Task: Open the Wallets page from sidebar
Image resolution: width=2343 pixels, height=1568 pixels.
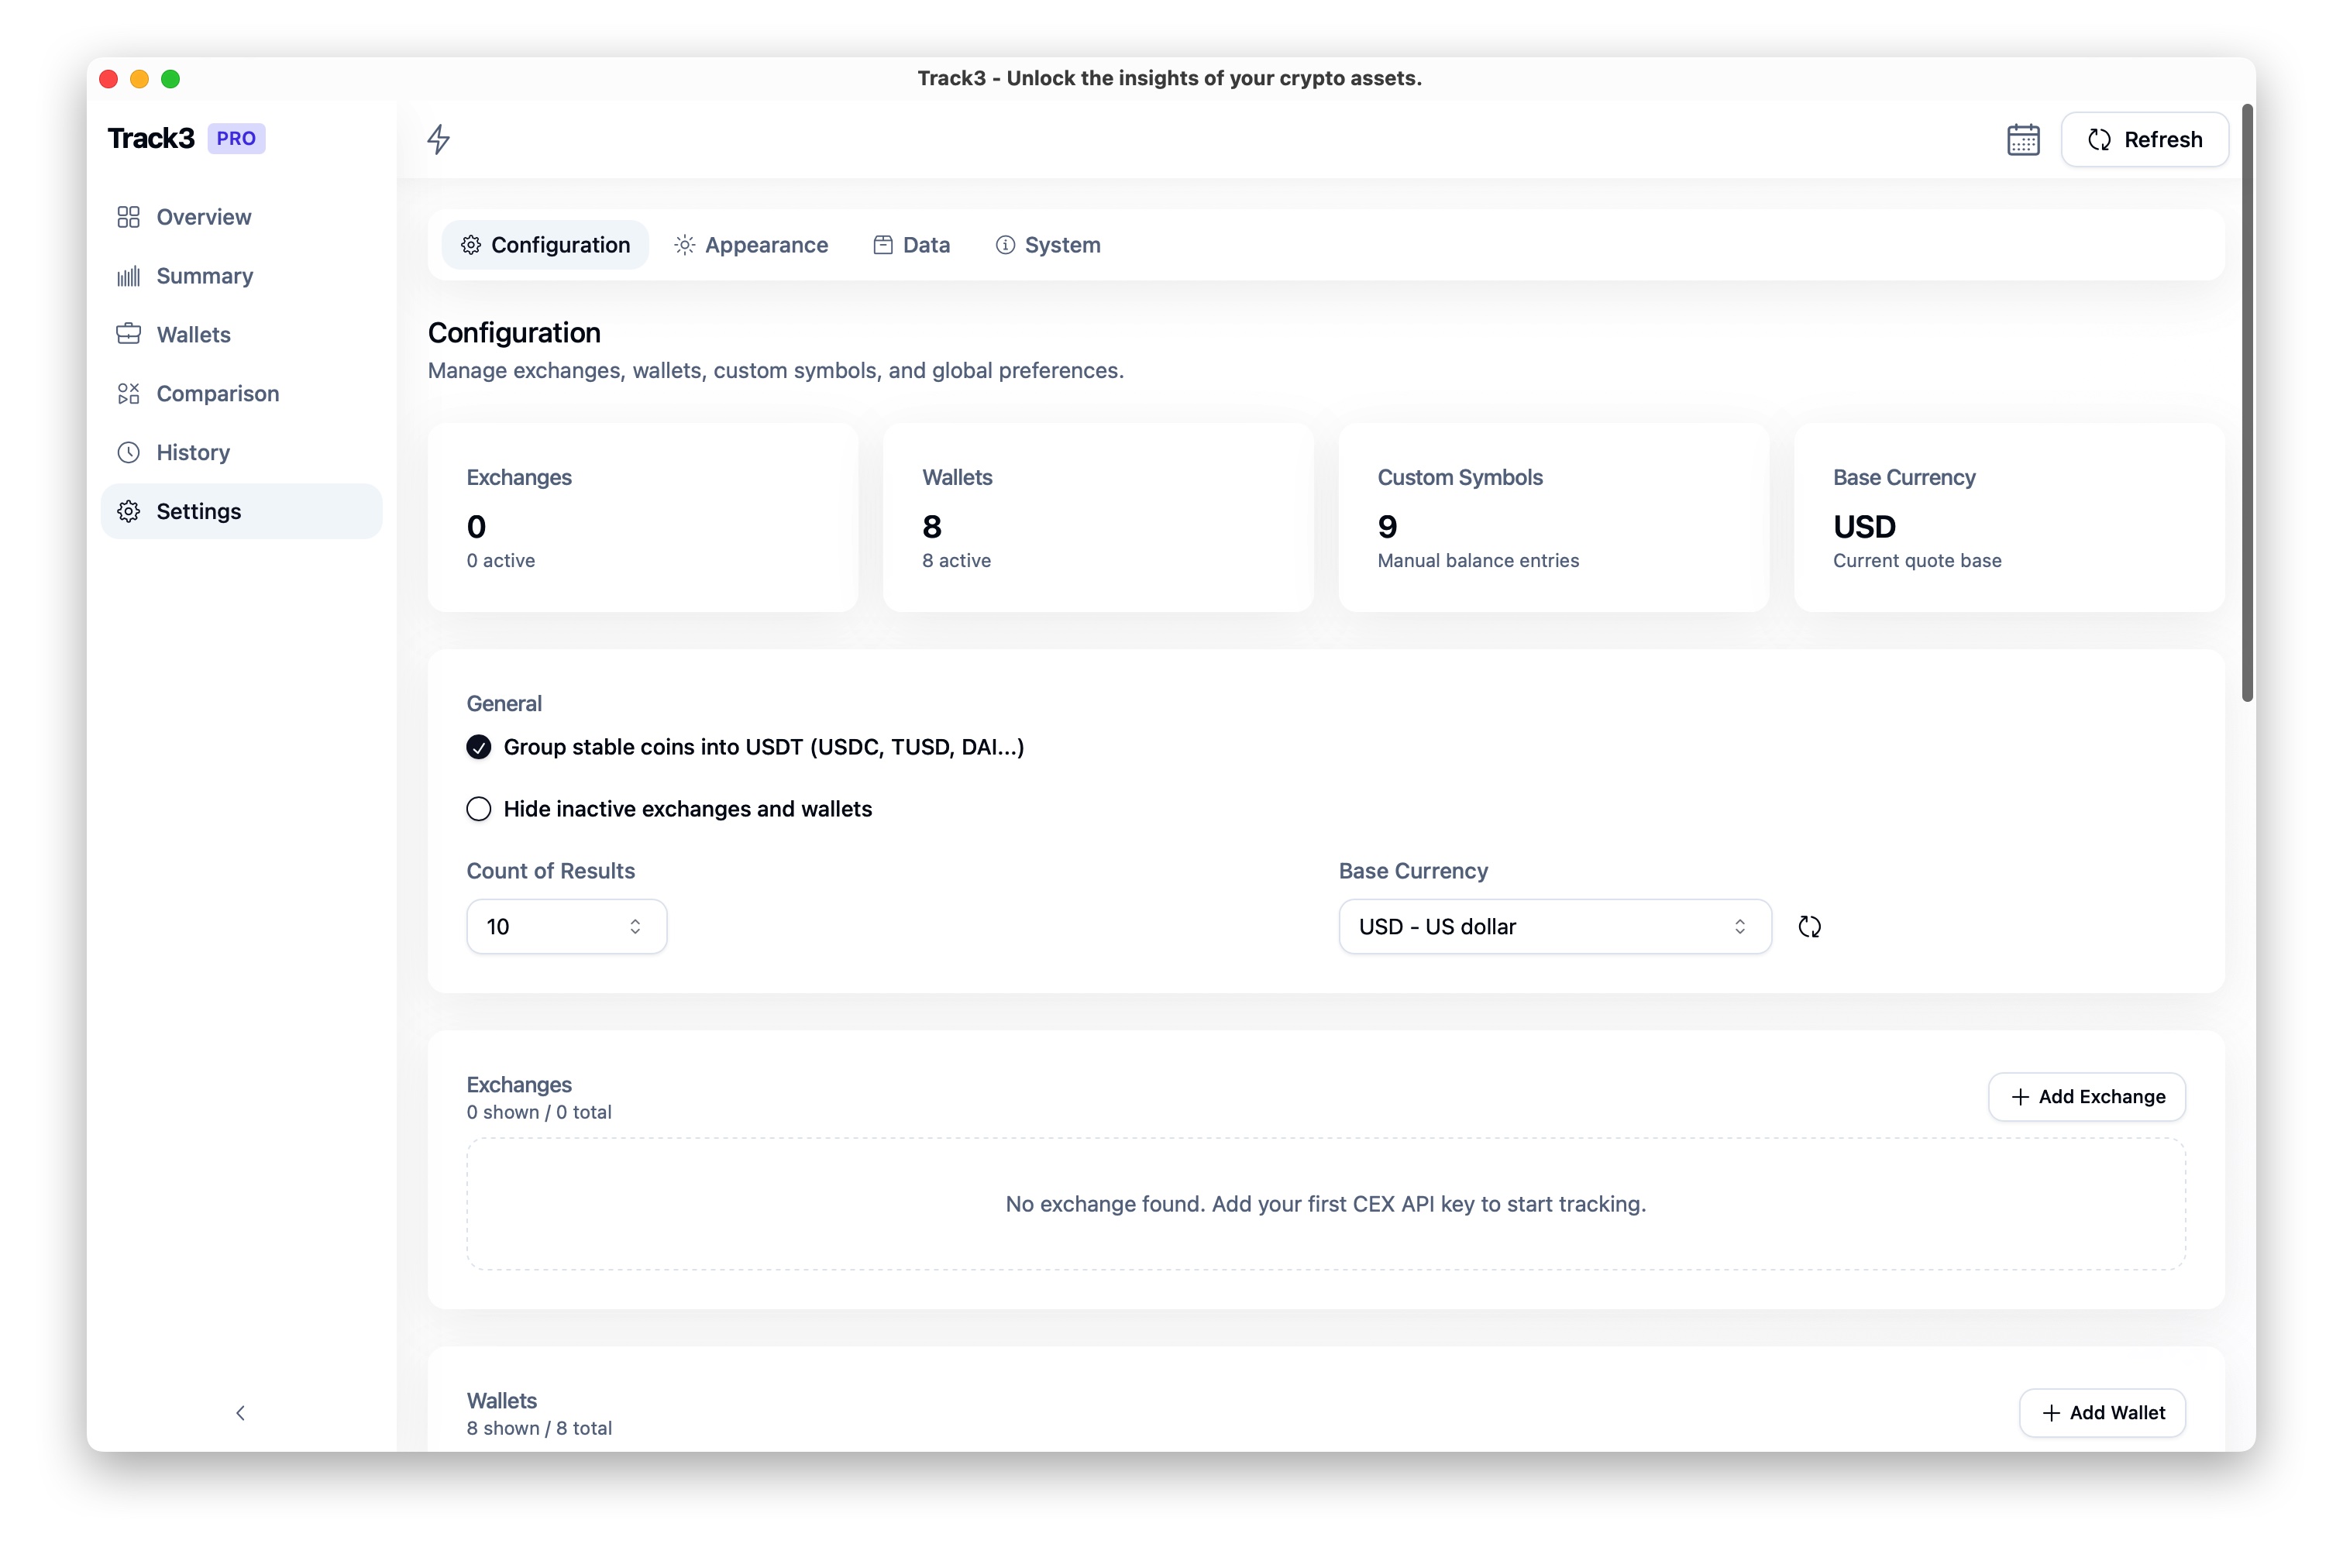Action: coord(193,335)
